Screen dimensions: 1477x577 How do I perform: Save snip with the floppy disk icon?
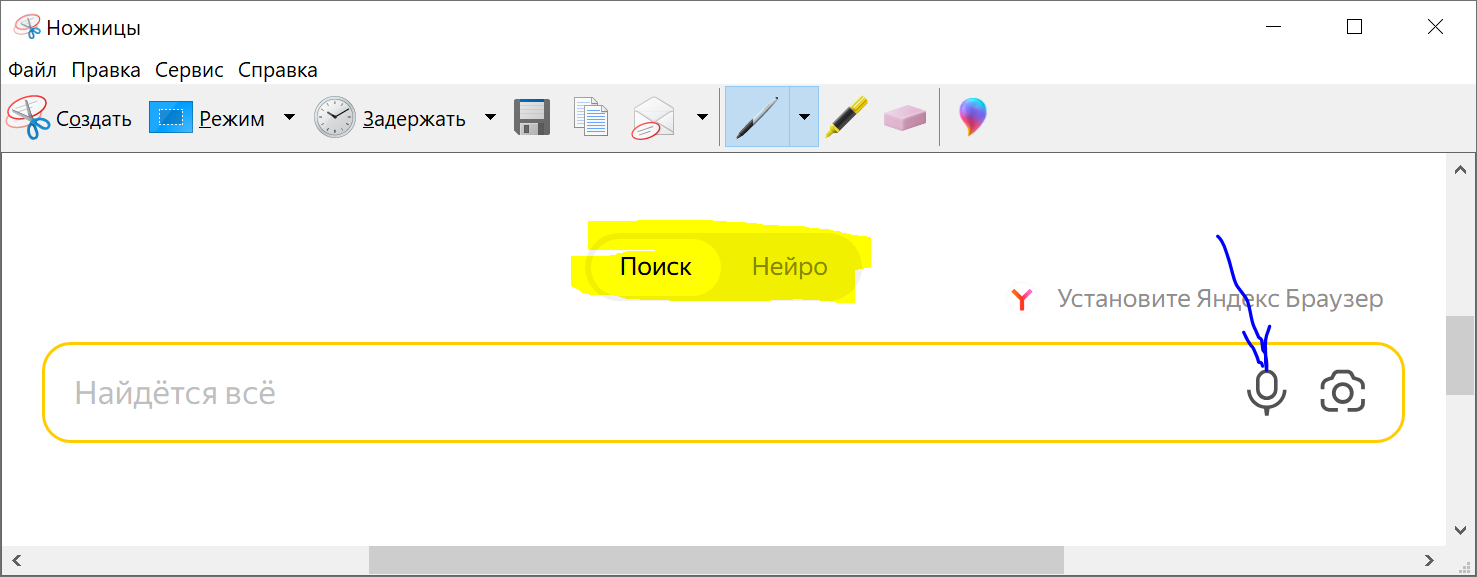(532, 118)
